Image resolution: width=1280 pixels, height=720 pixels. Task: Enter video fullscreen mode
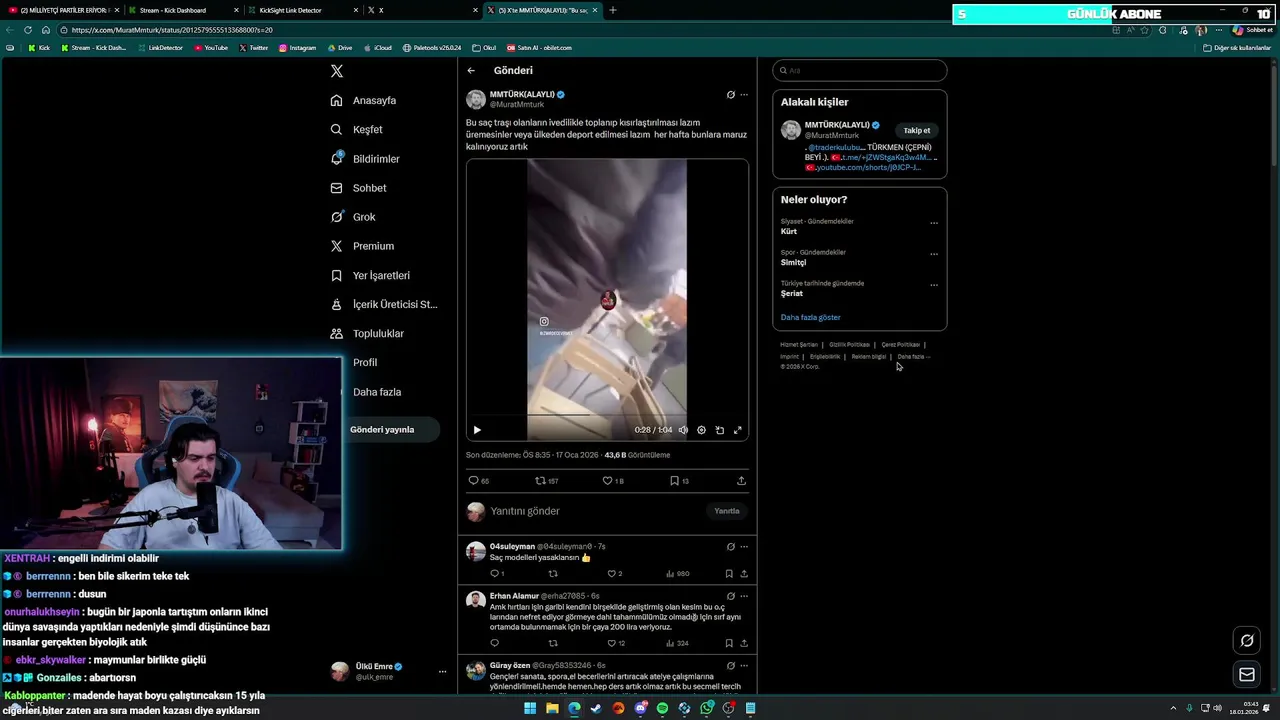pyautogui.click(x=738, y=430)
